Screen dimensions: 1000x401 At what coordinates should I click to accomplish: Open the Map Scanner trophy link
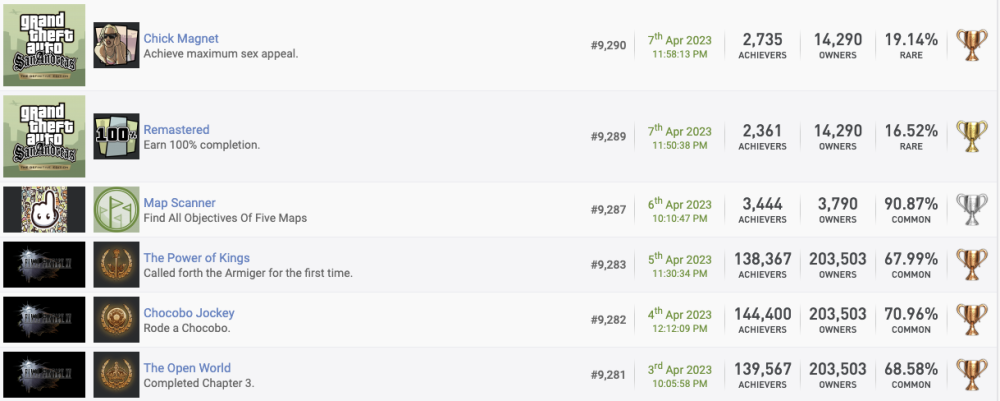[179, 203]
